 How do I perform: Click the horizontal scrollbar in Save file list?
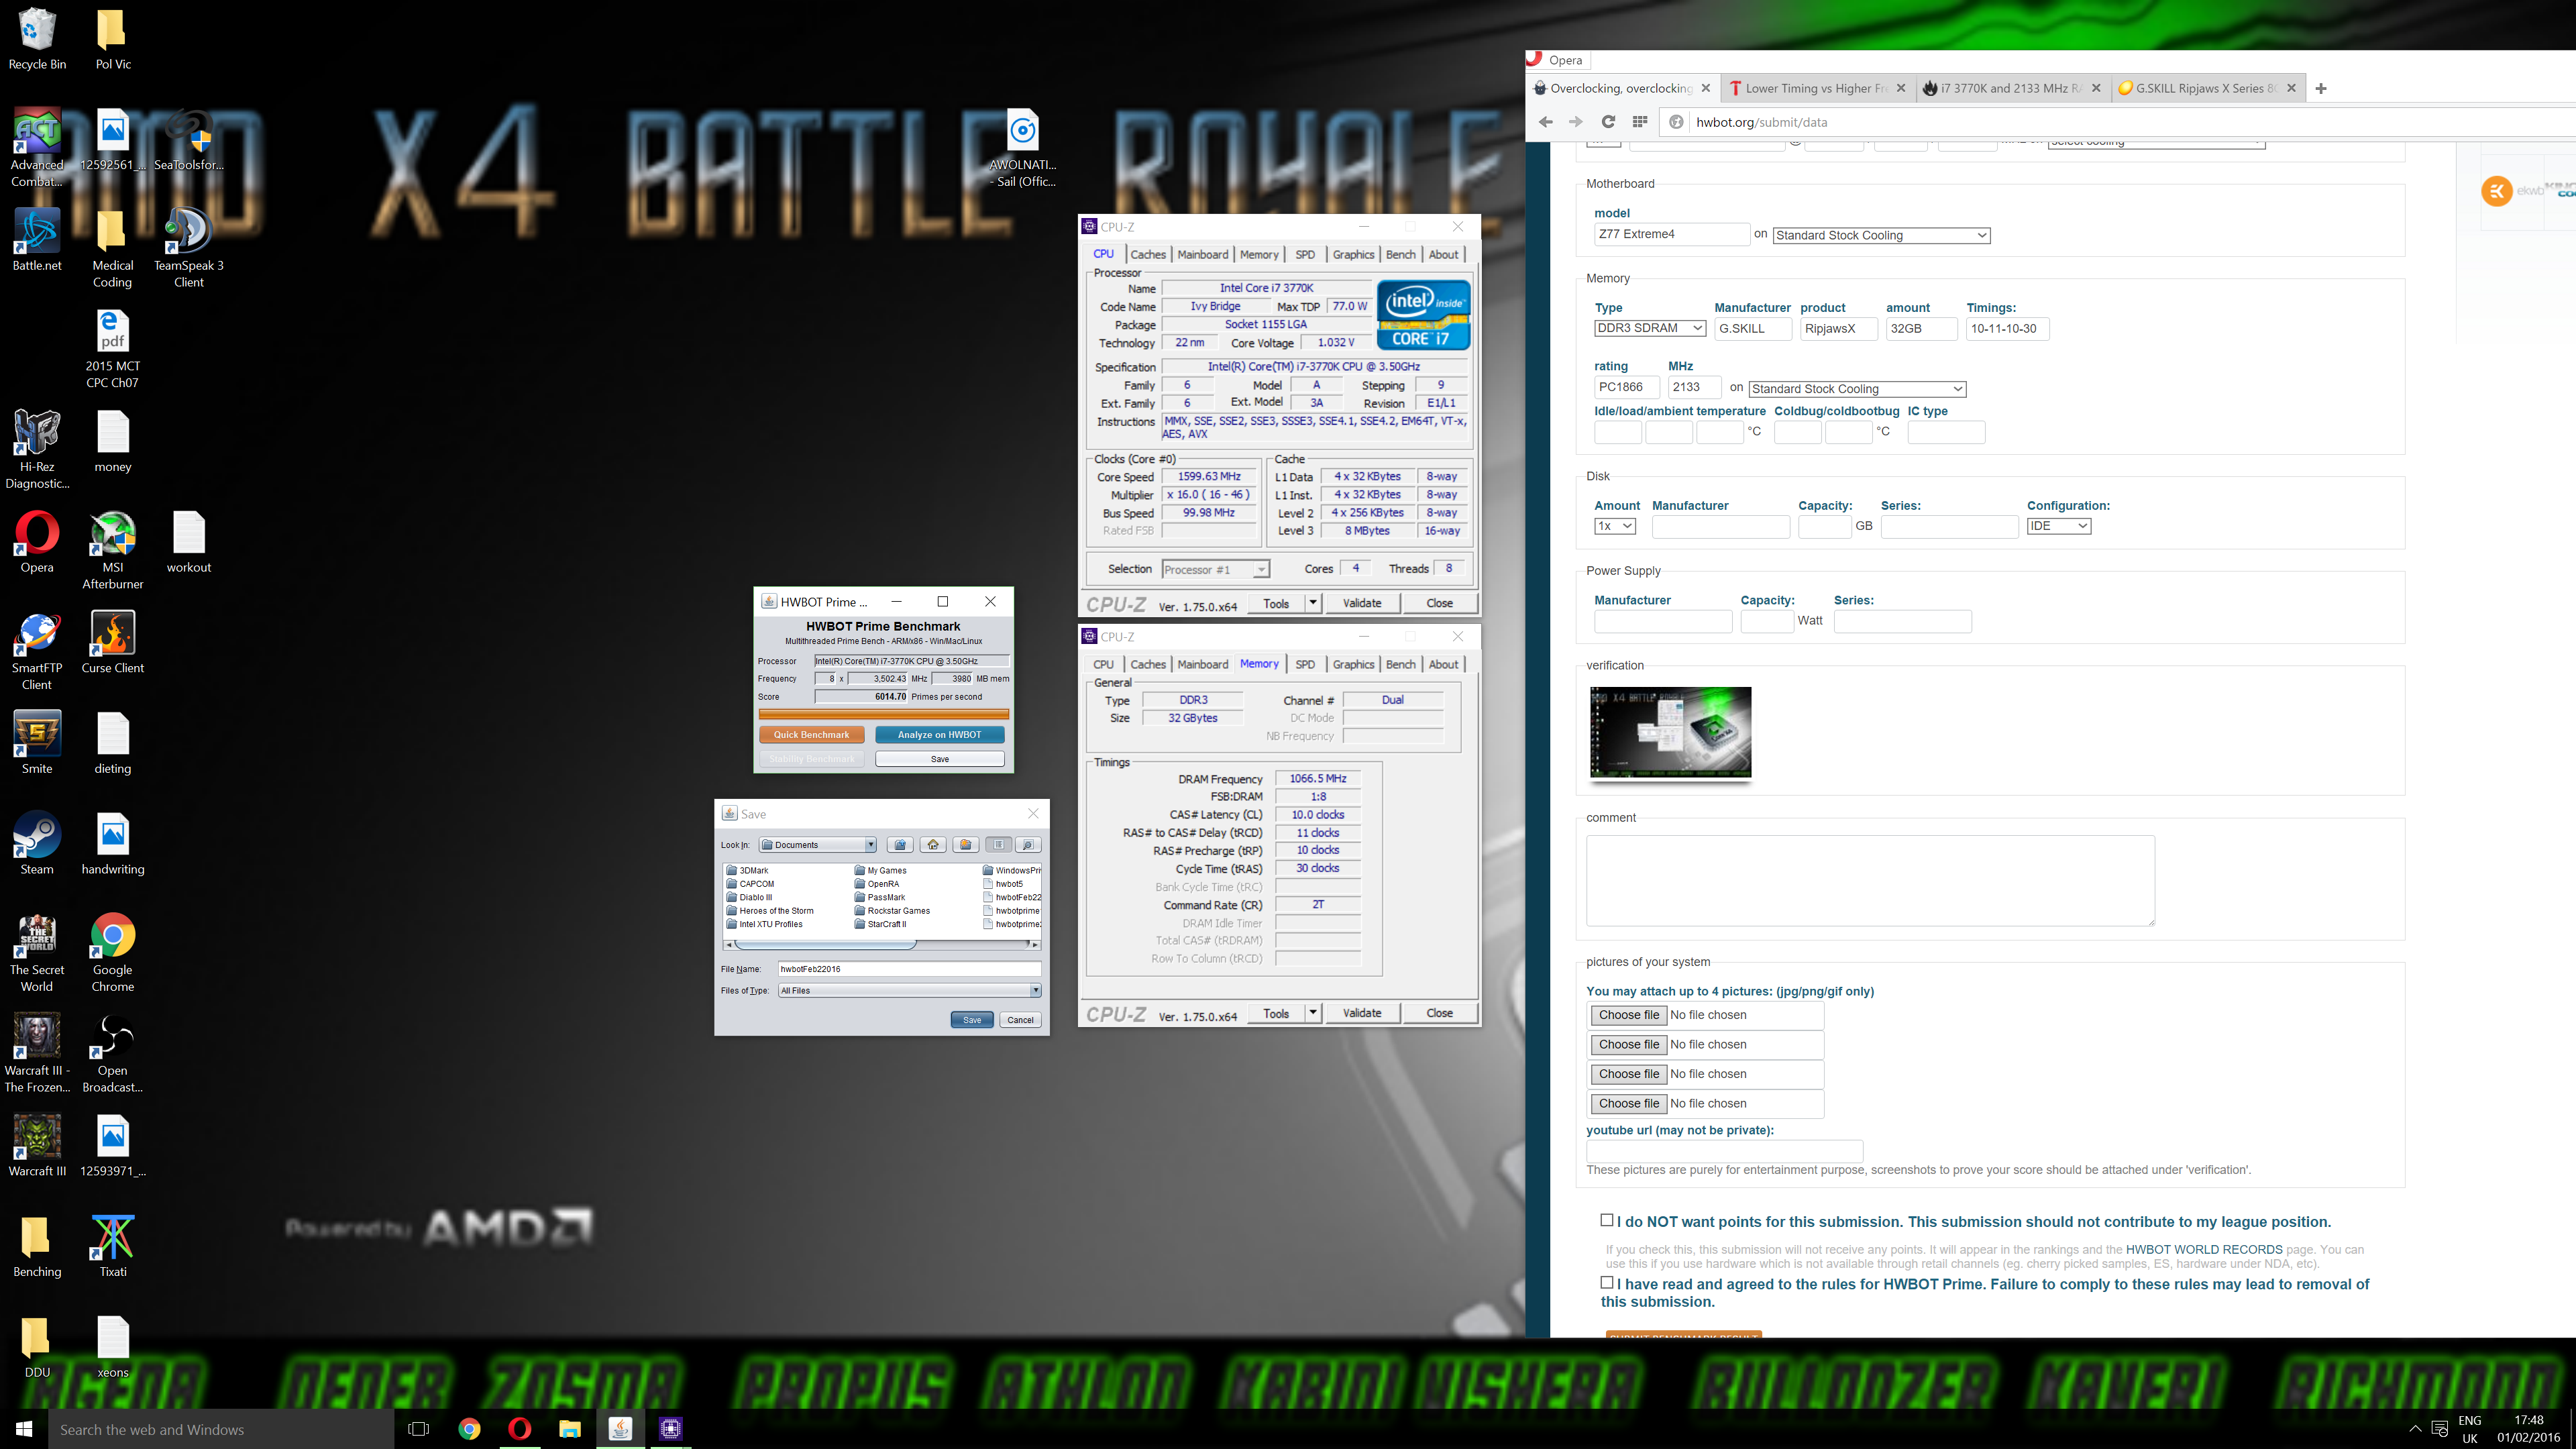click(882, 944)
